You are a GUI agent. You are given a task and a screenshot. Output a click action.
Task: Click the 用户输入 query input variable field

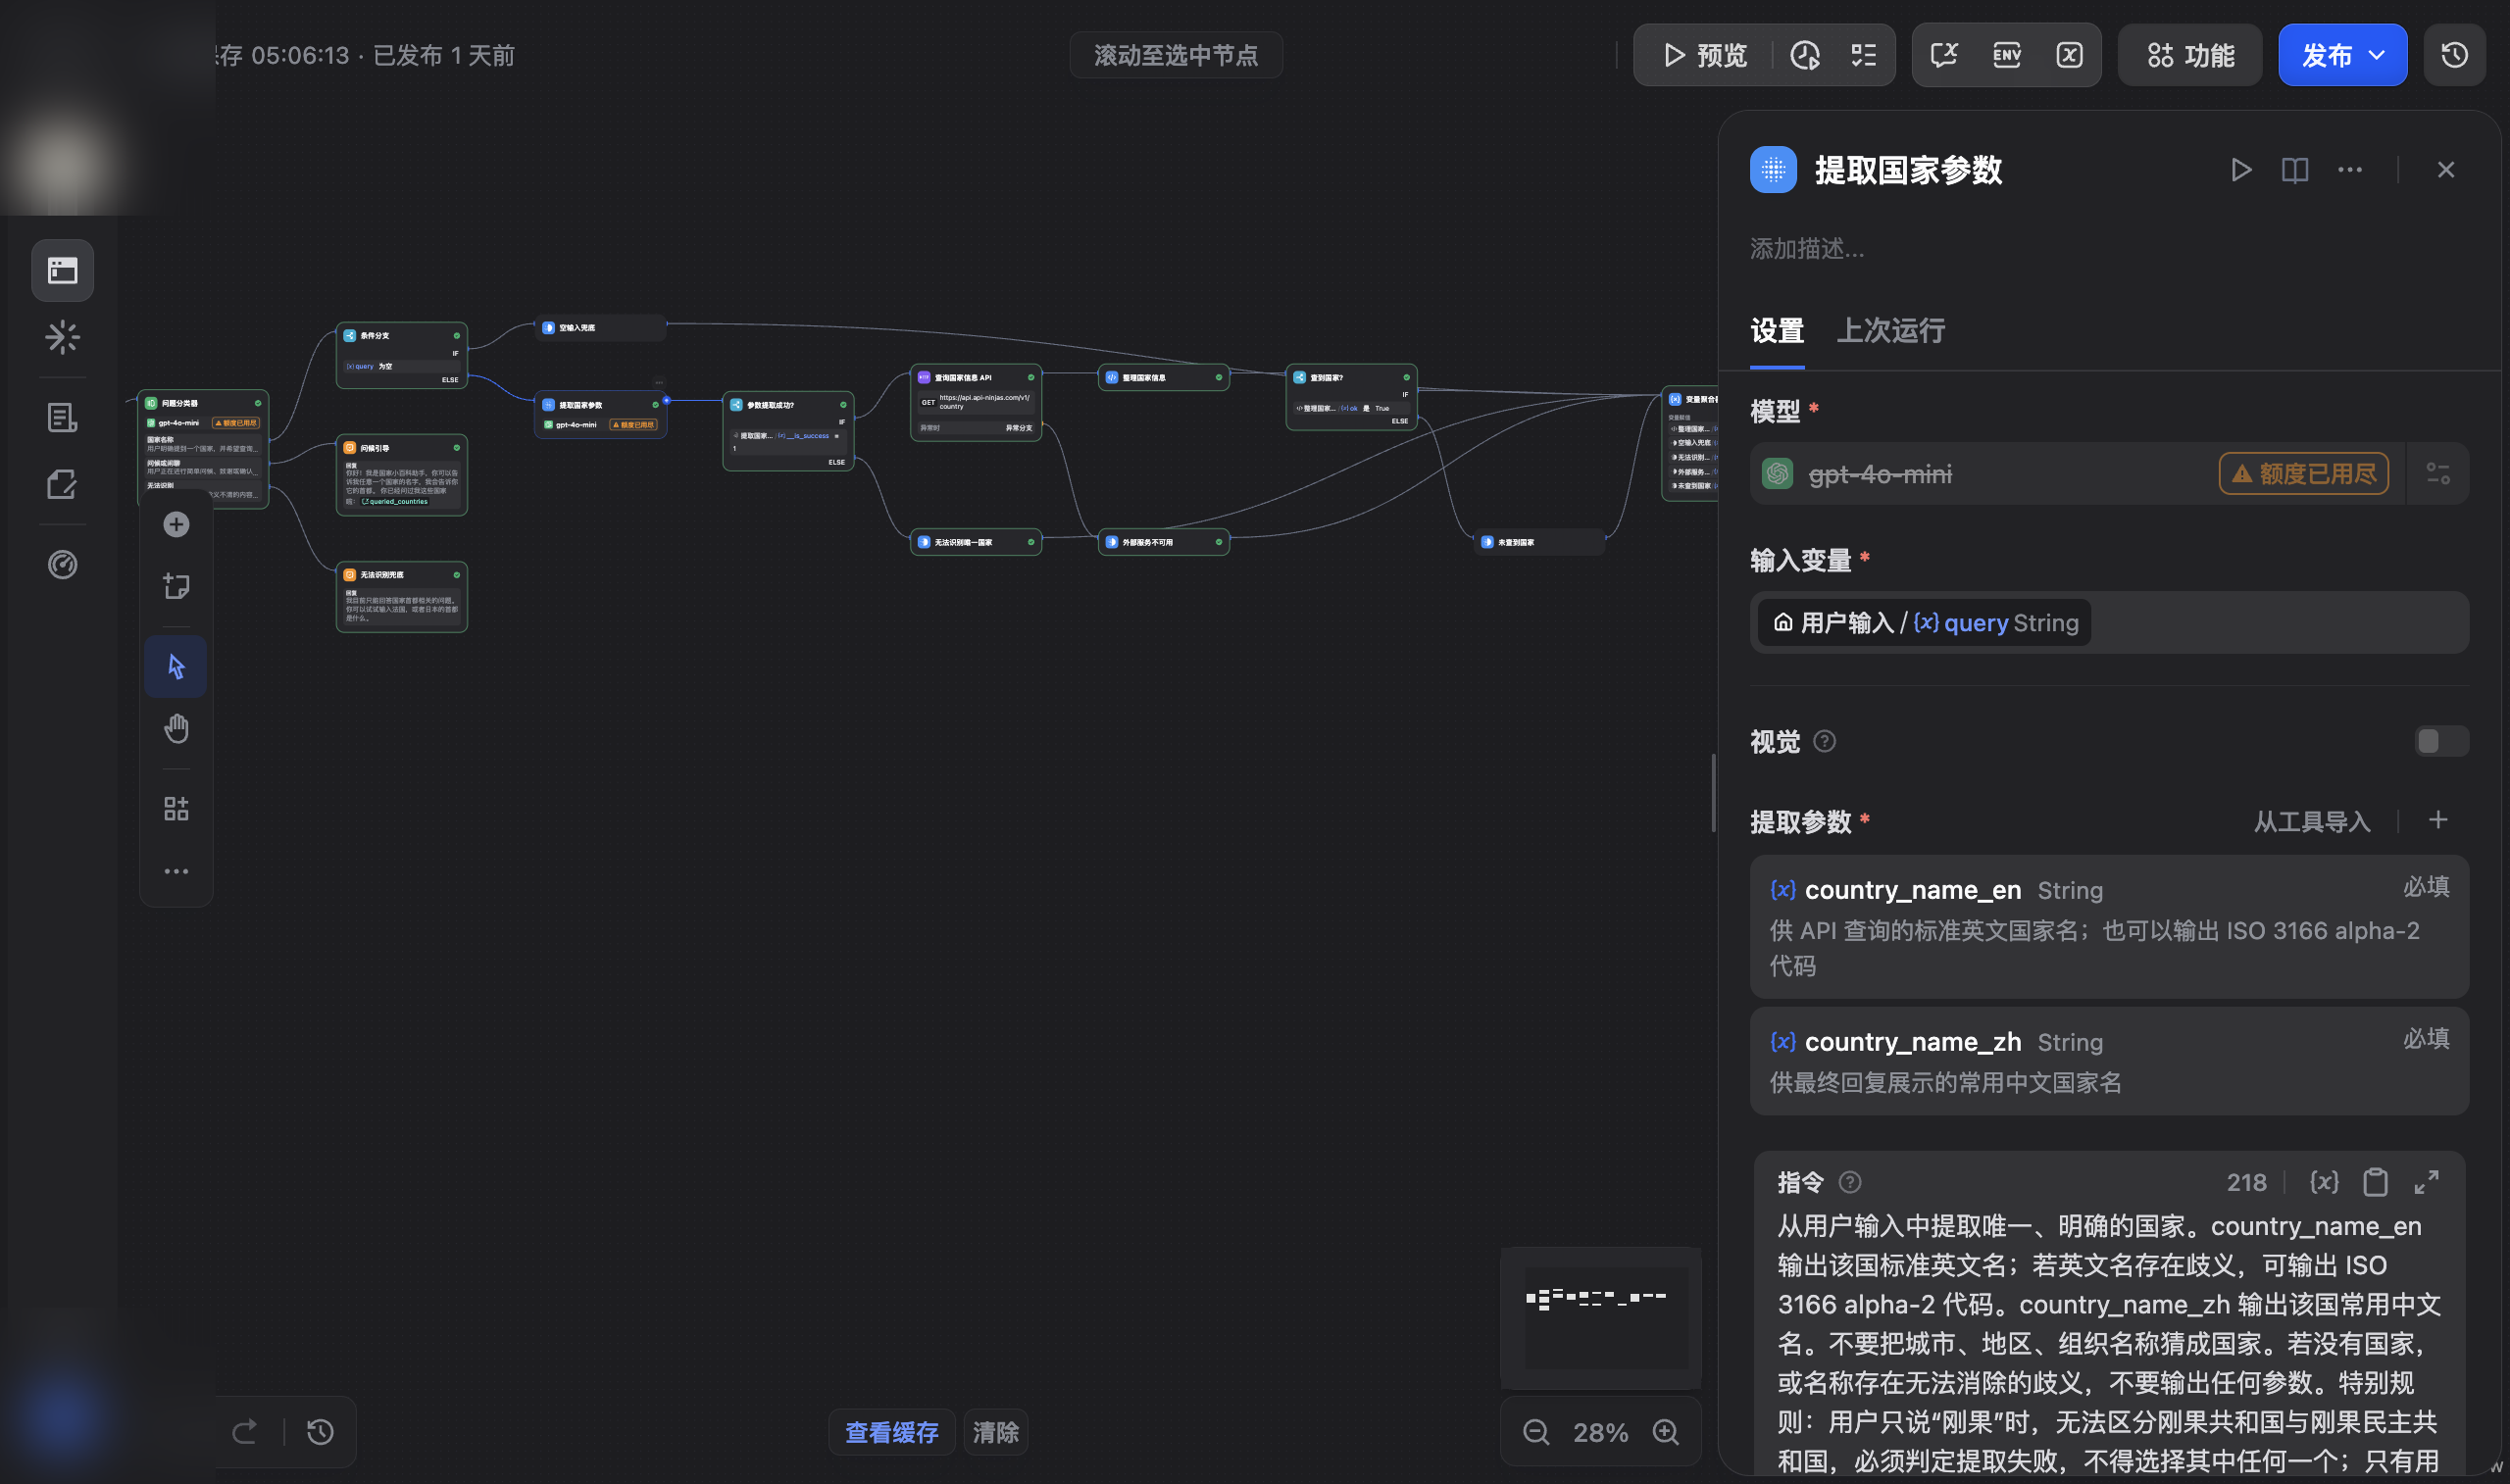[x=2109, y=623]
